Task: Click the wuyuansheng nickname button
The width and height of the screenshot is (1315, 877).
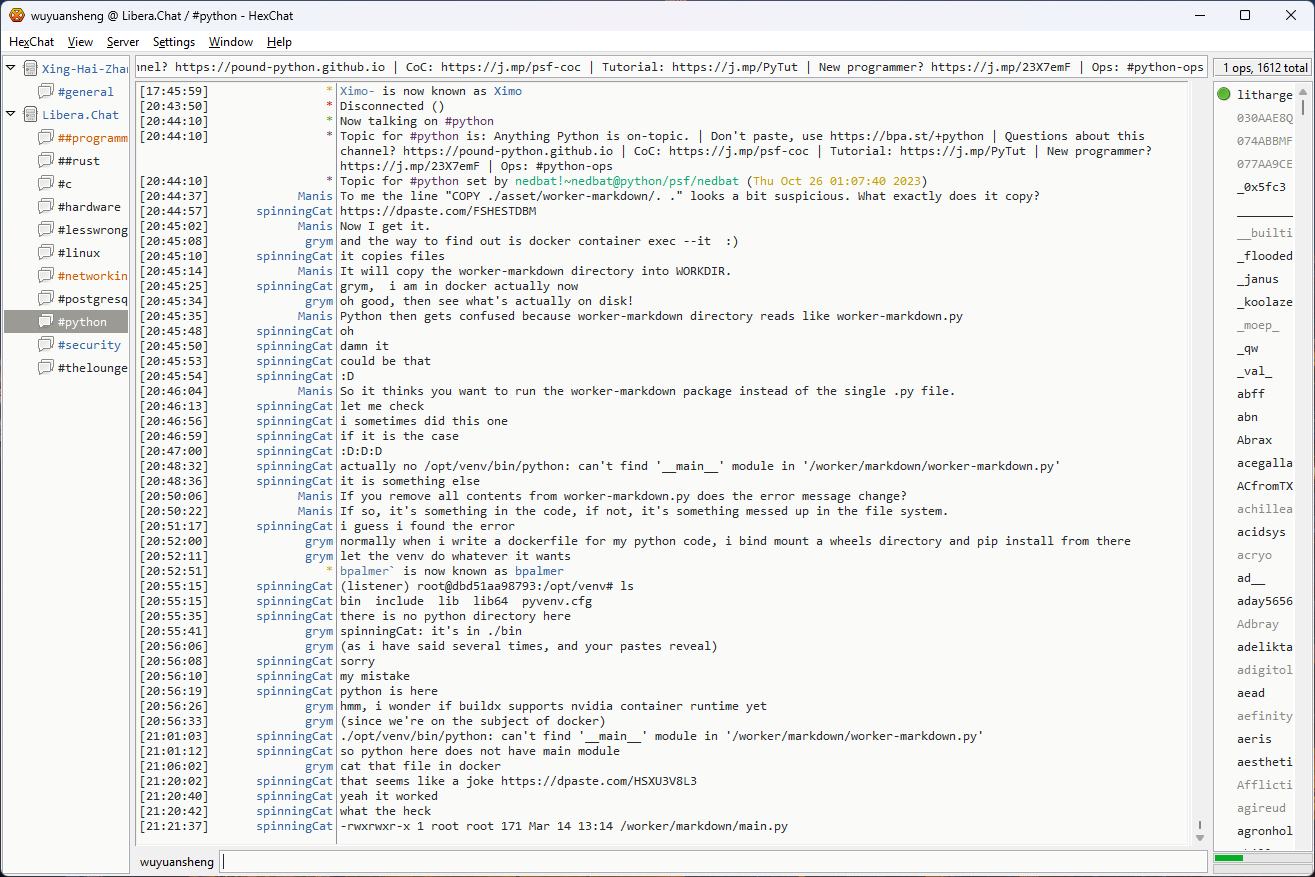Action: (x=176, y=861)
